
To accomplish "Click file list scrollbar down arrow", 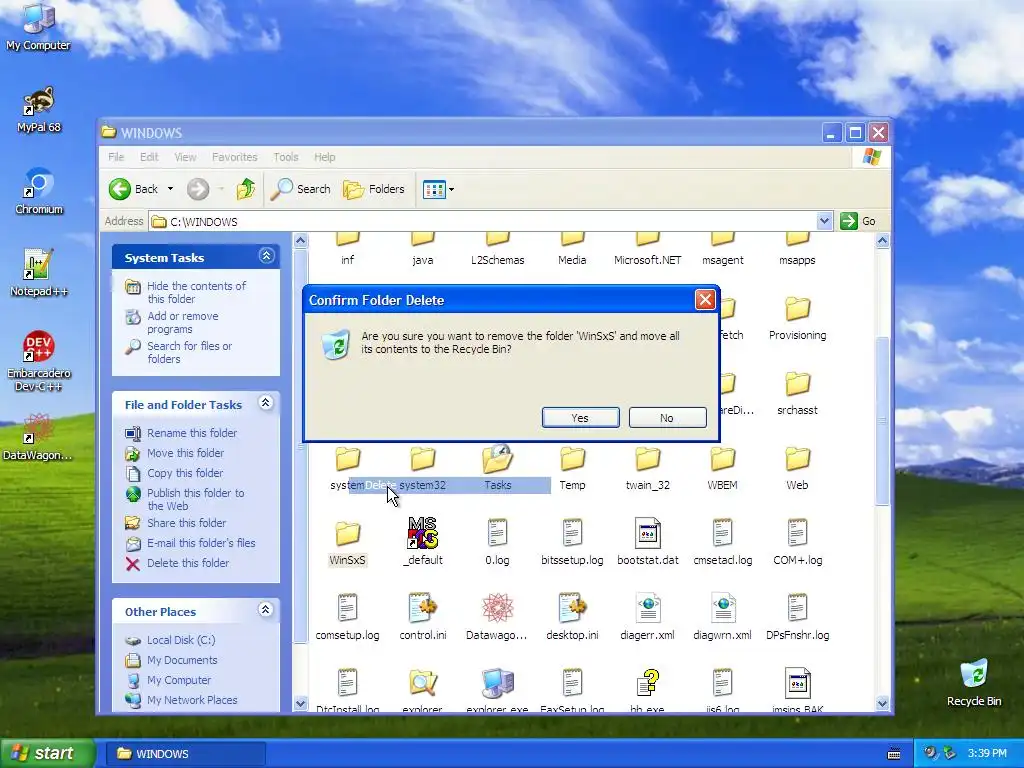I will coord(882,703).
